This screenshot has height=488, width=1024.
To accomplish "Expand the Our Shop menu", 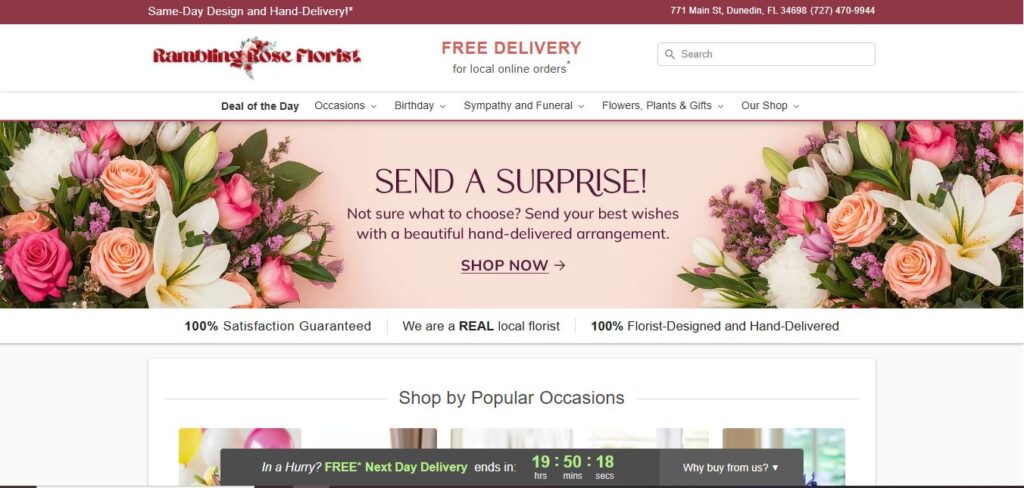I will click(770, 106).
